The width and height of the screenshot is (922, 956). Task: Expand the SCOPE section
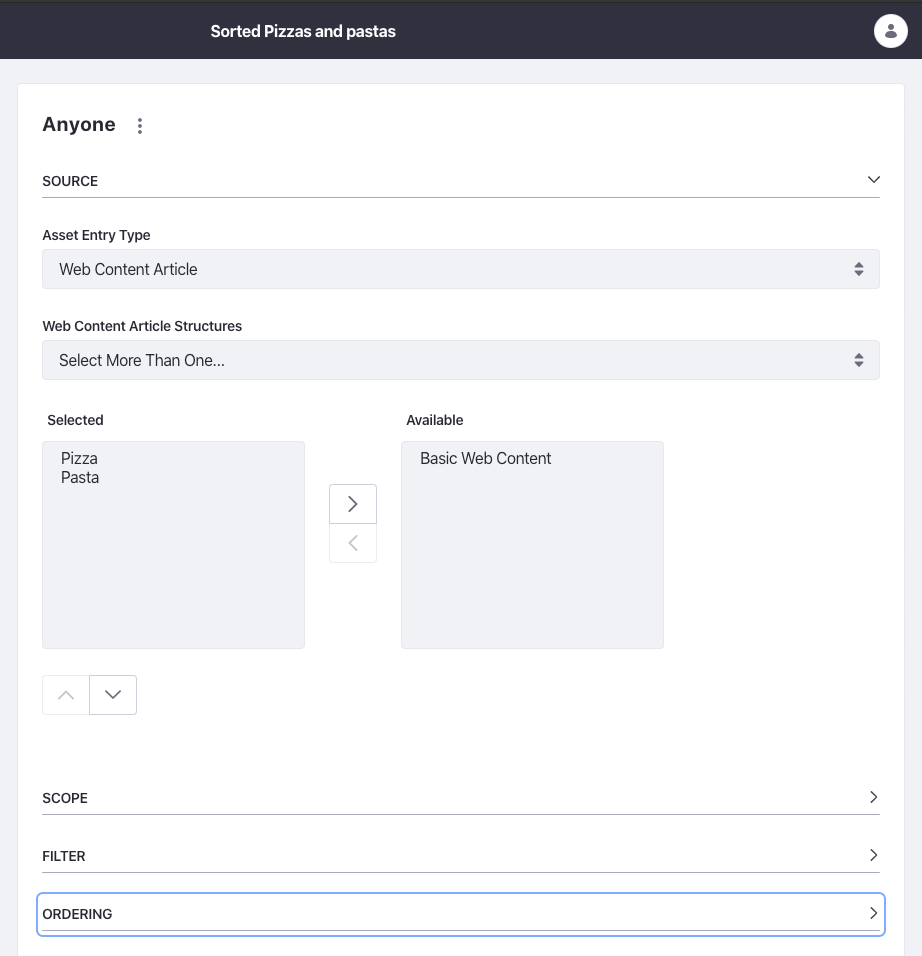pos(873,797)
